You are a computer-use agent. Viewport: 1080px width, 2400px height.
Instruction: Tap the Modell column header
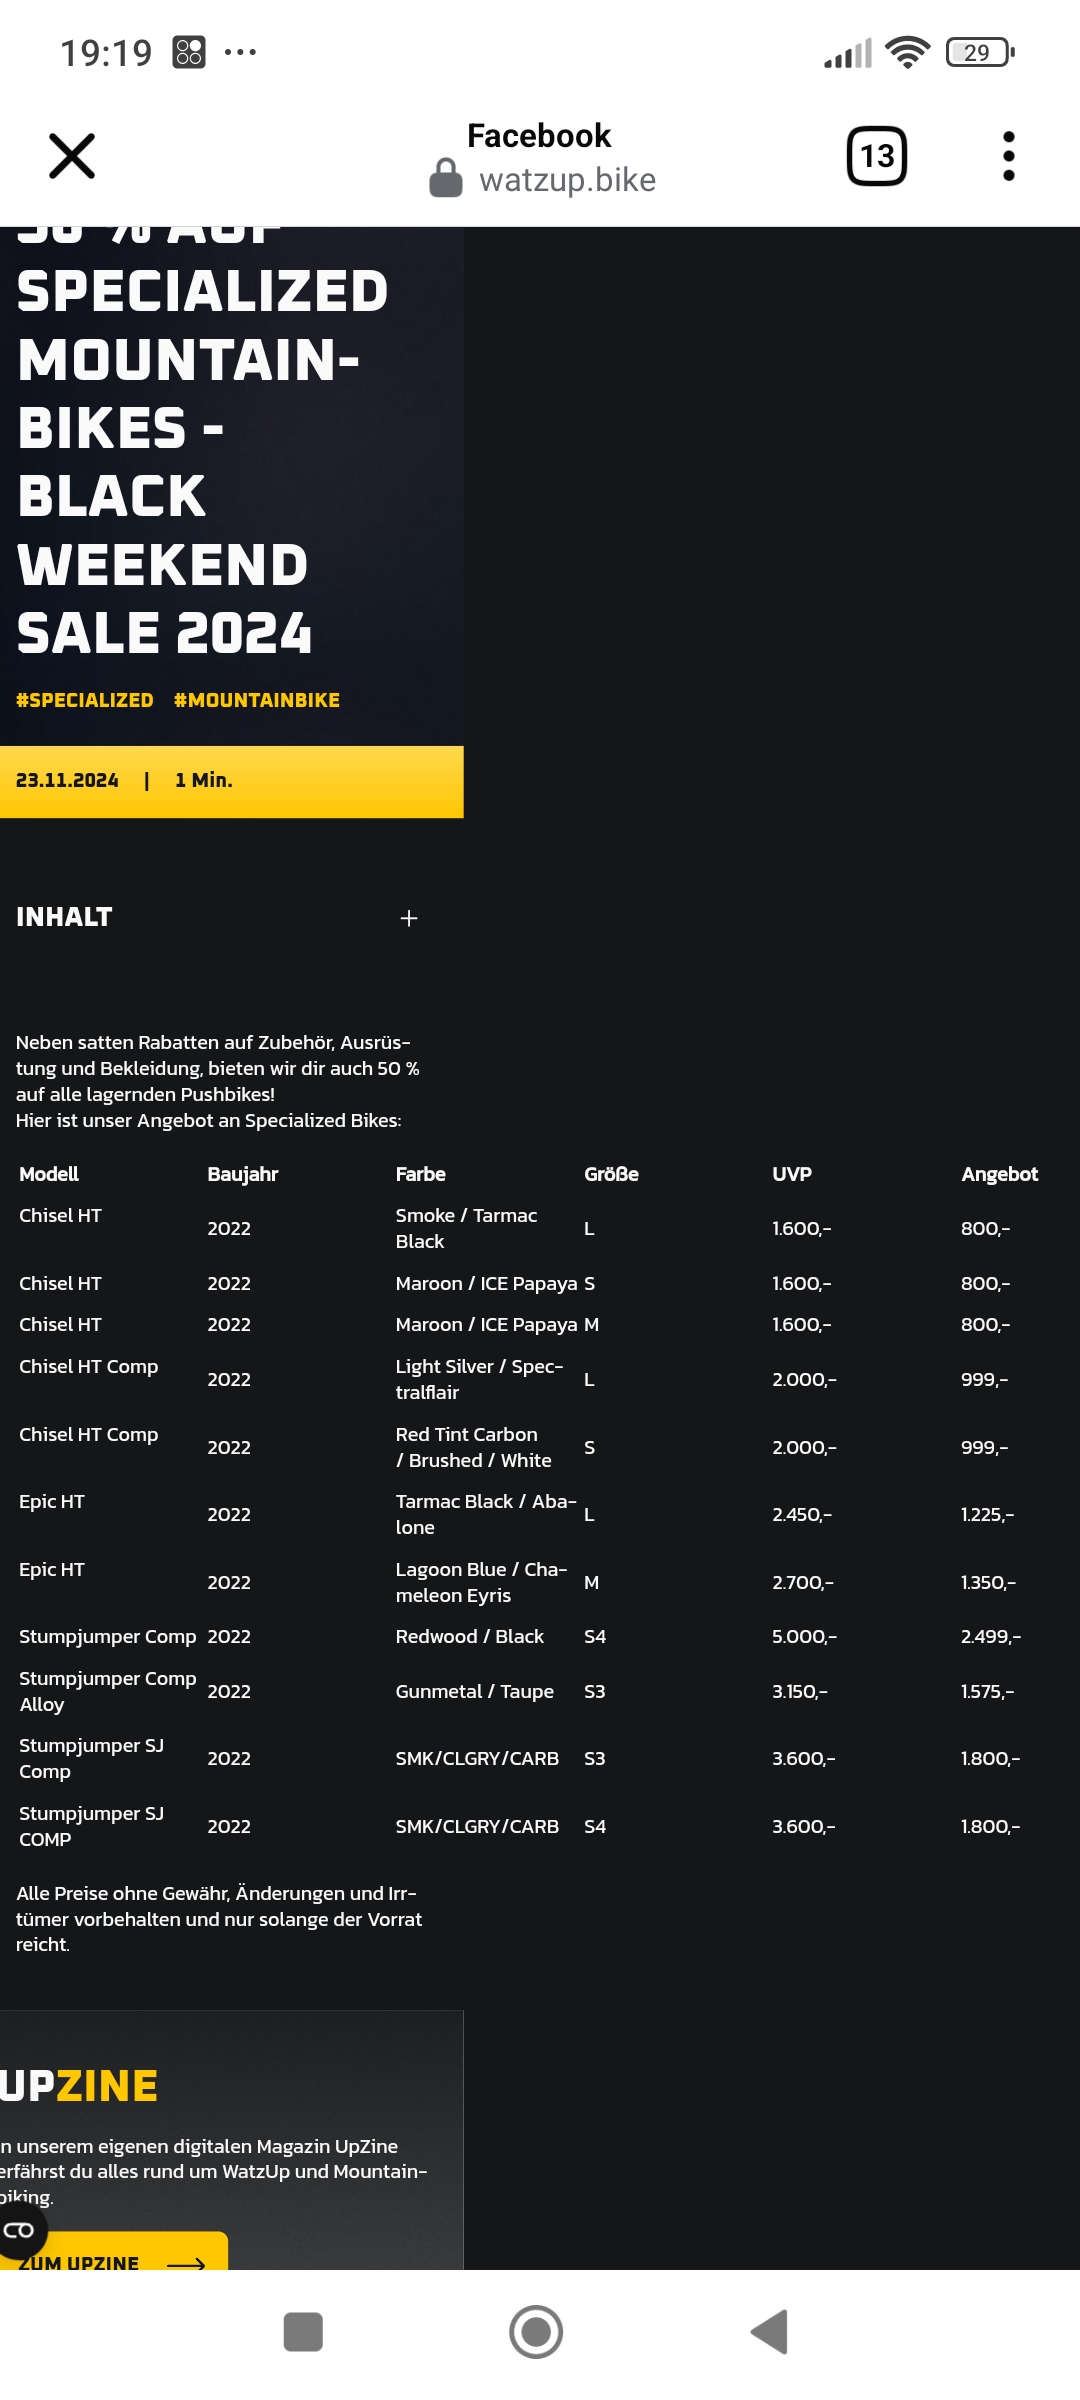click(x=49, y=1174)
